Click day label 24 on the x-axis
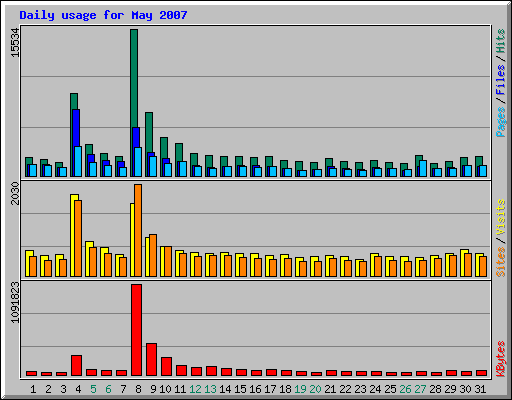Screen dimensions: 512x400 [x=375, y=389]
